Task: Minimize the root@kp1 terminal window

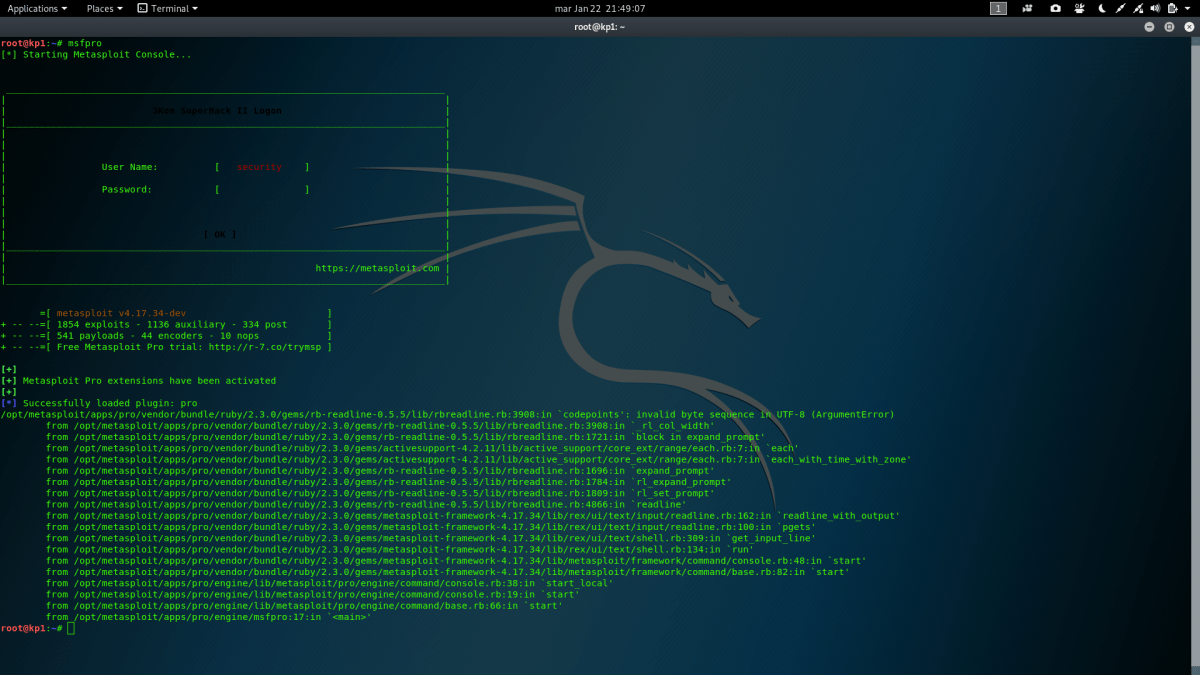Action: 1150,26
